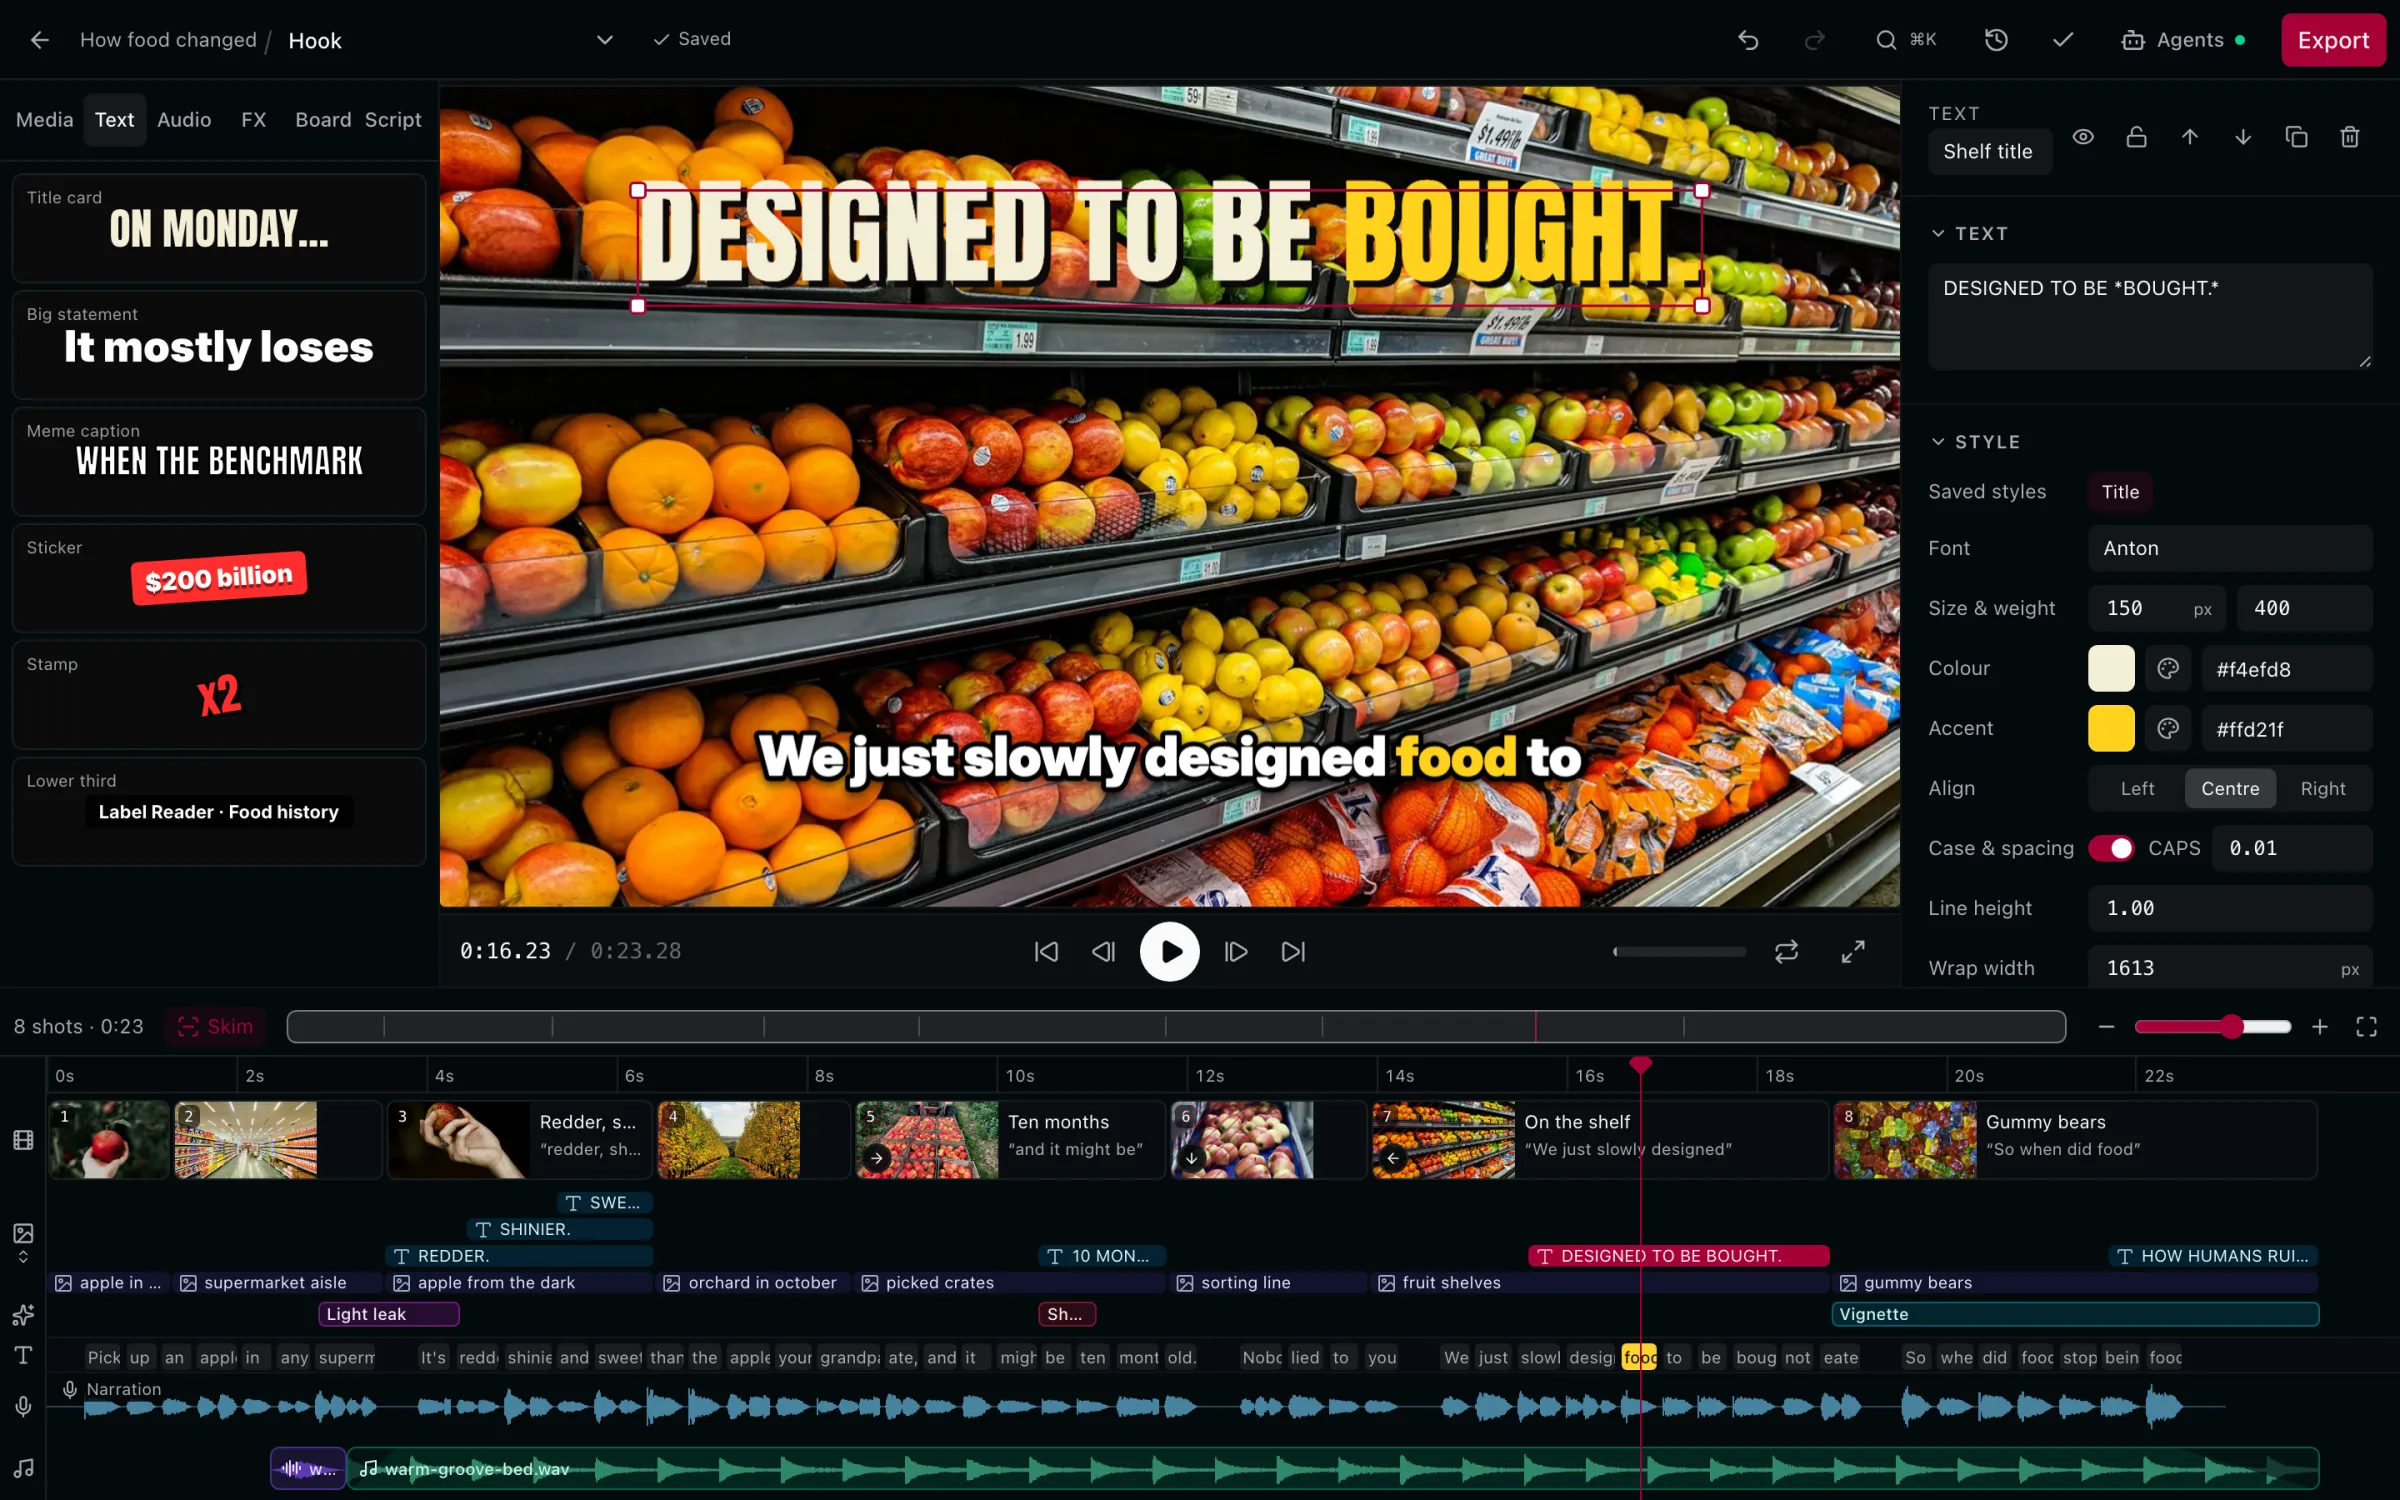Fit the timeline to the window

coord(2366,1027)
